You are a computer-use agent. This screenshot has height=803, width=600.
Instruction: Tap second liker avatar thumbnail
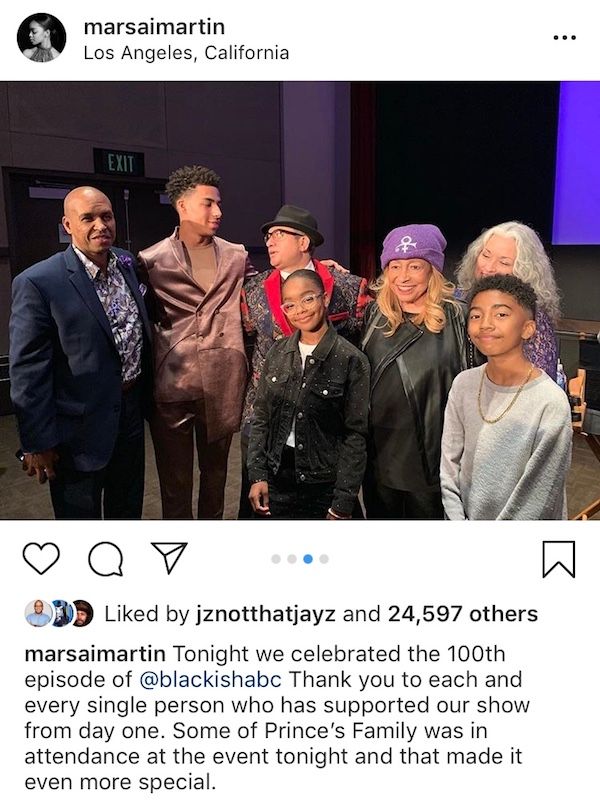click(x=62, y=613)
